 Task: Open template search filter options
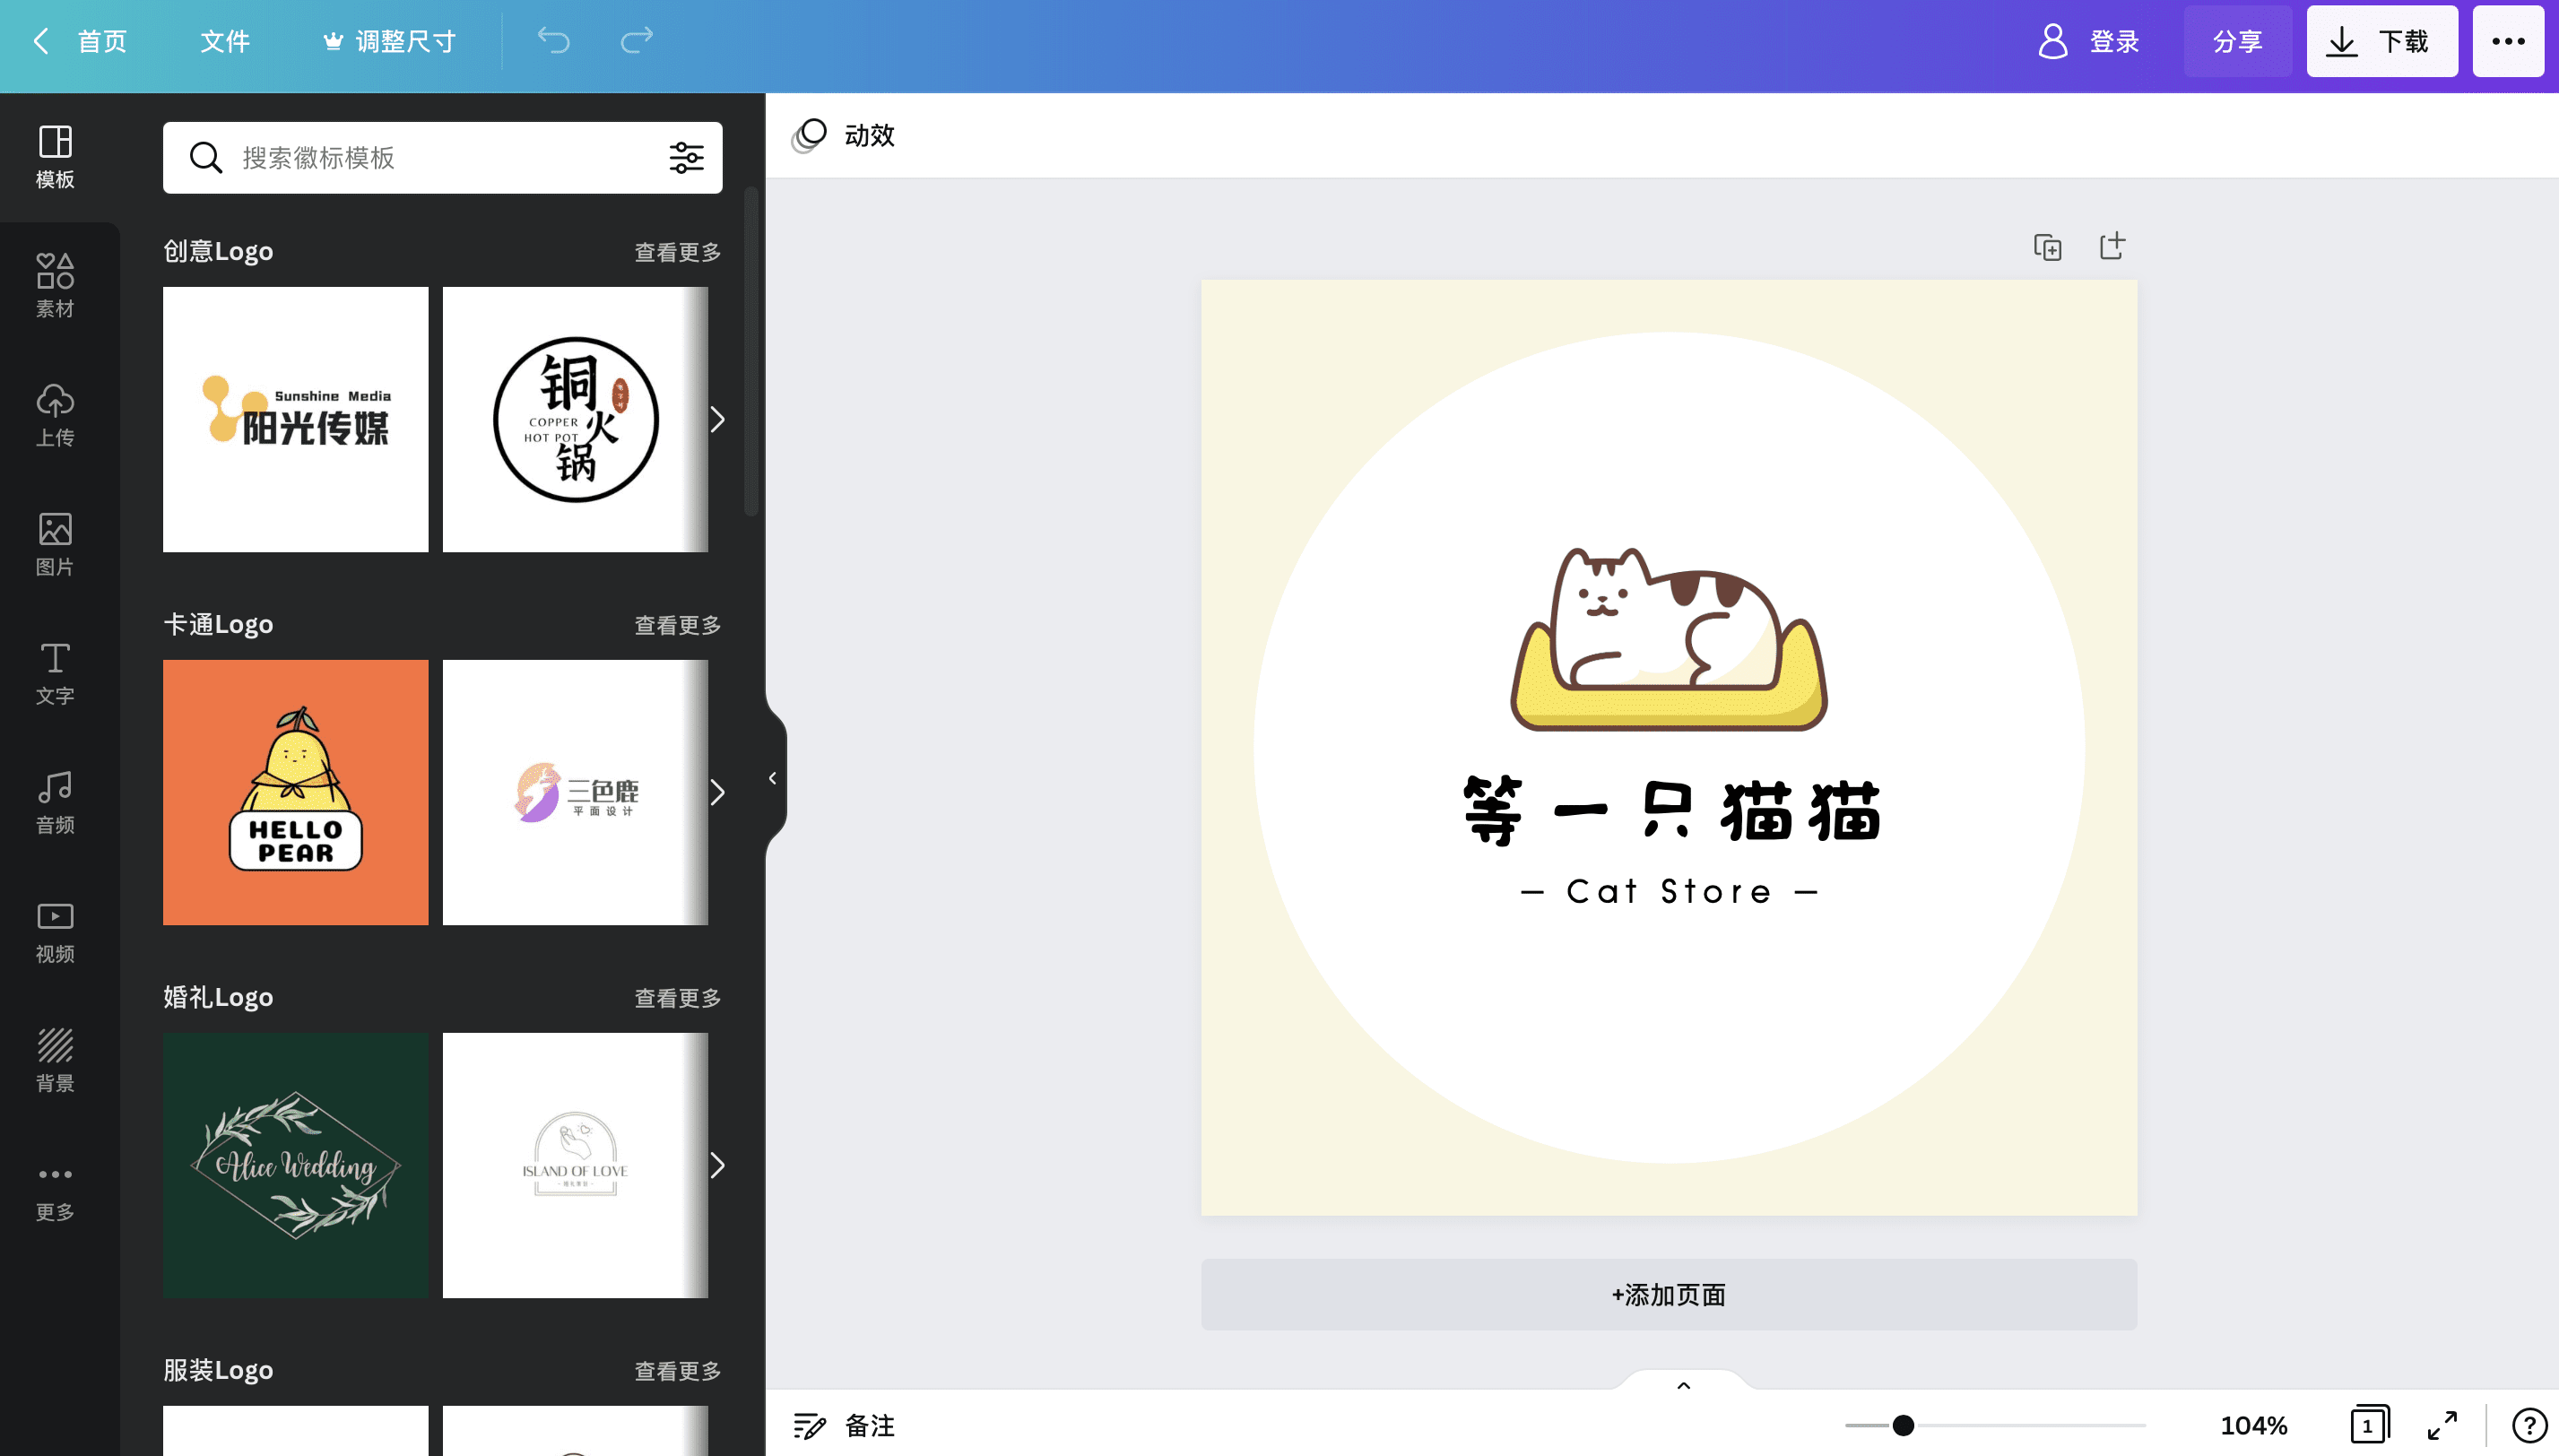coord(686,157)
